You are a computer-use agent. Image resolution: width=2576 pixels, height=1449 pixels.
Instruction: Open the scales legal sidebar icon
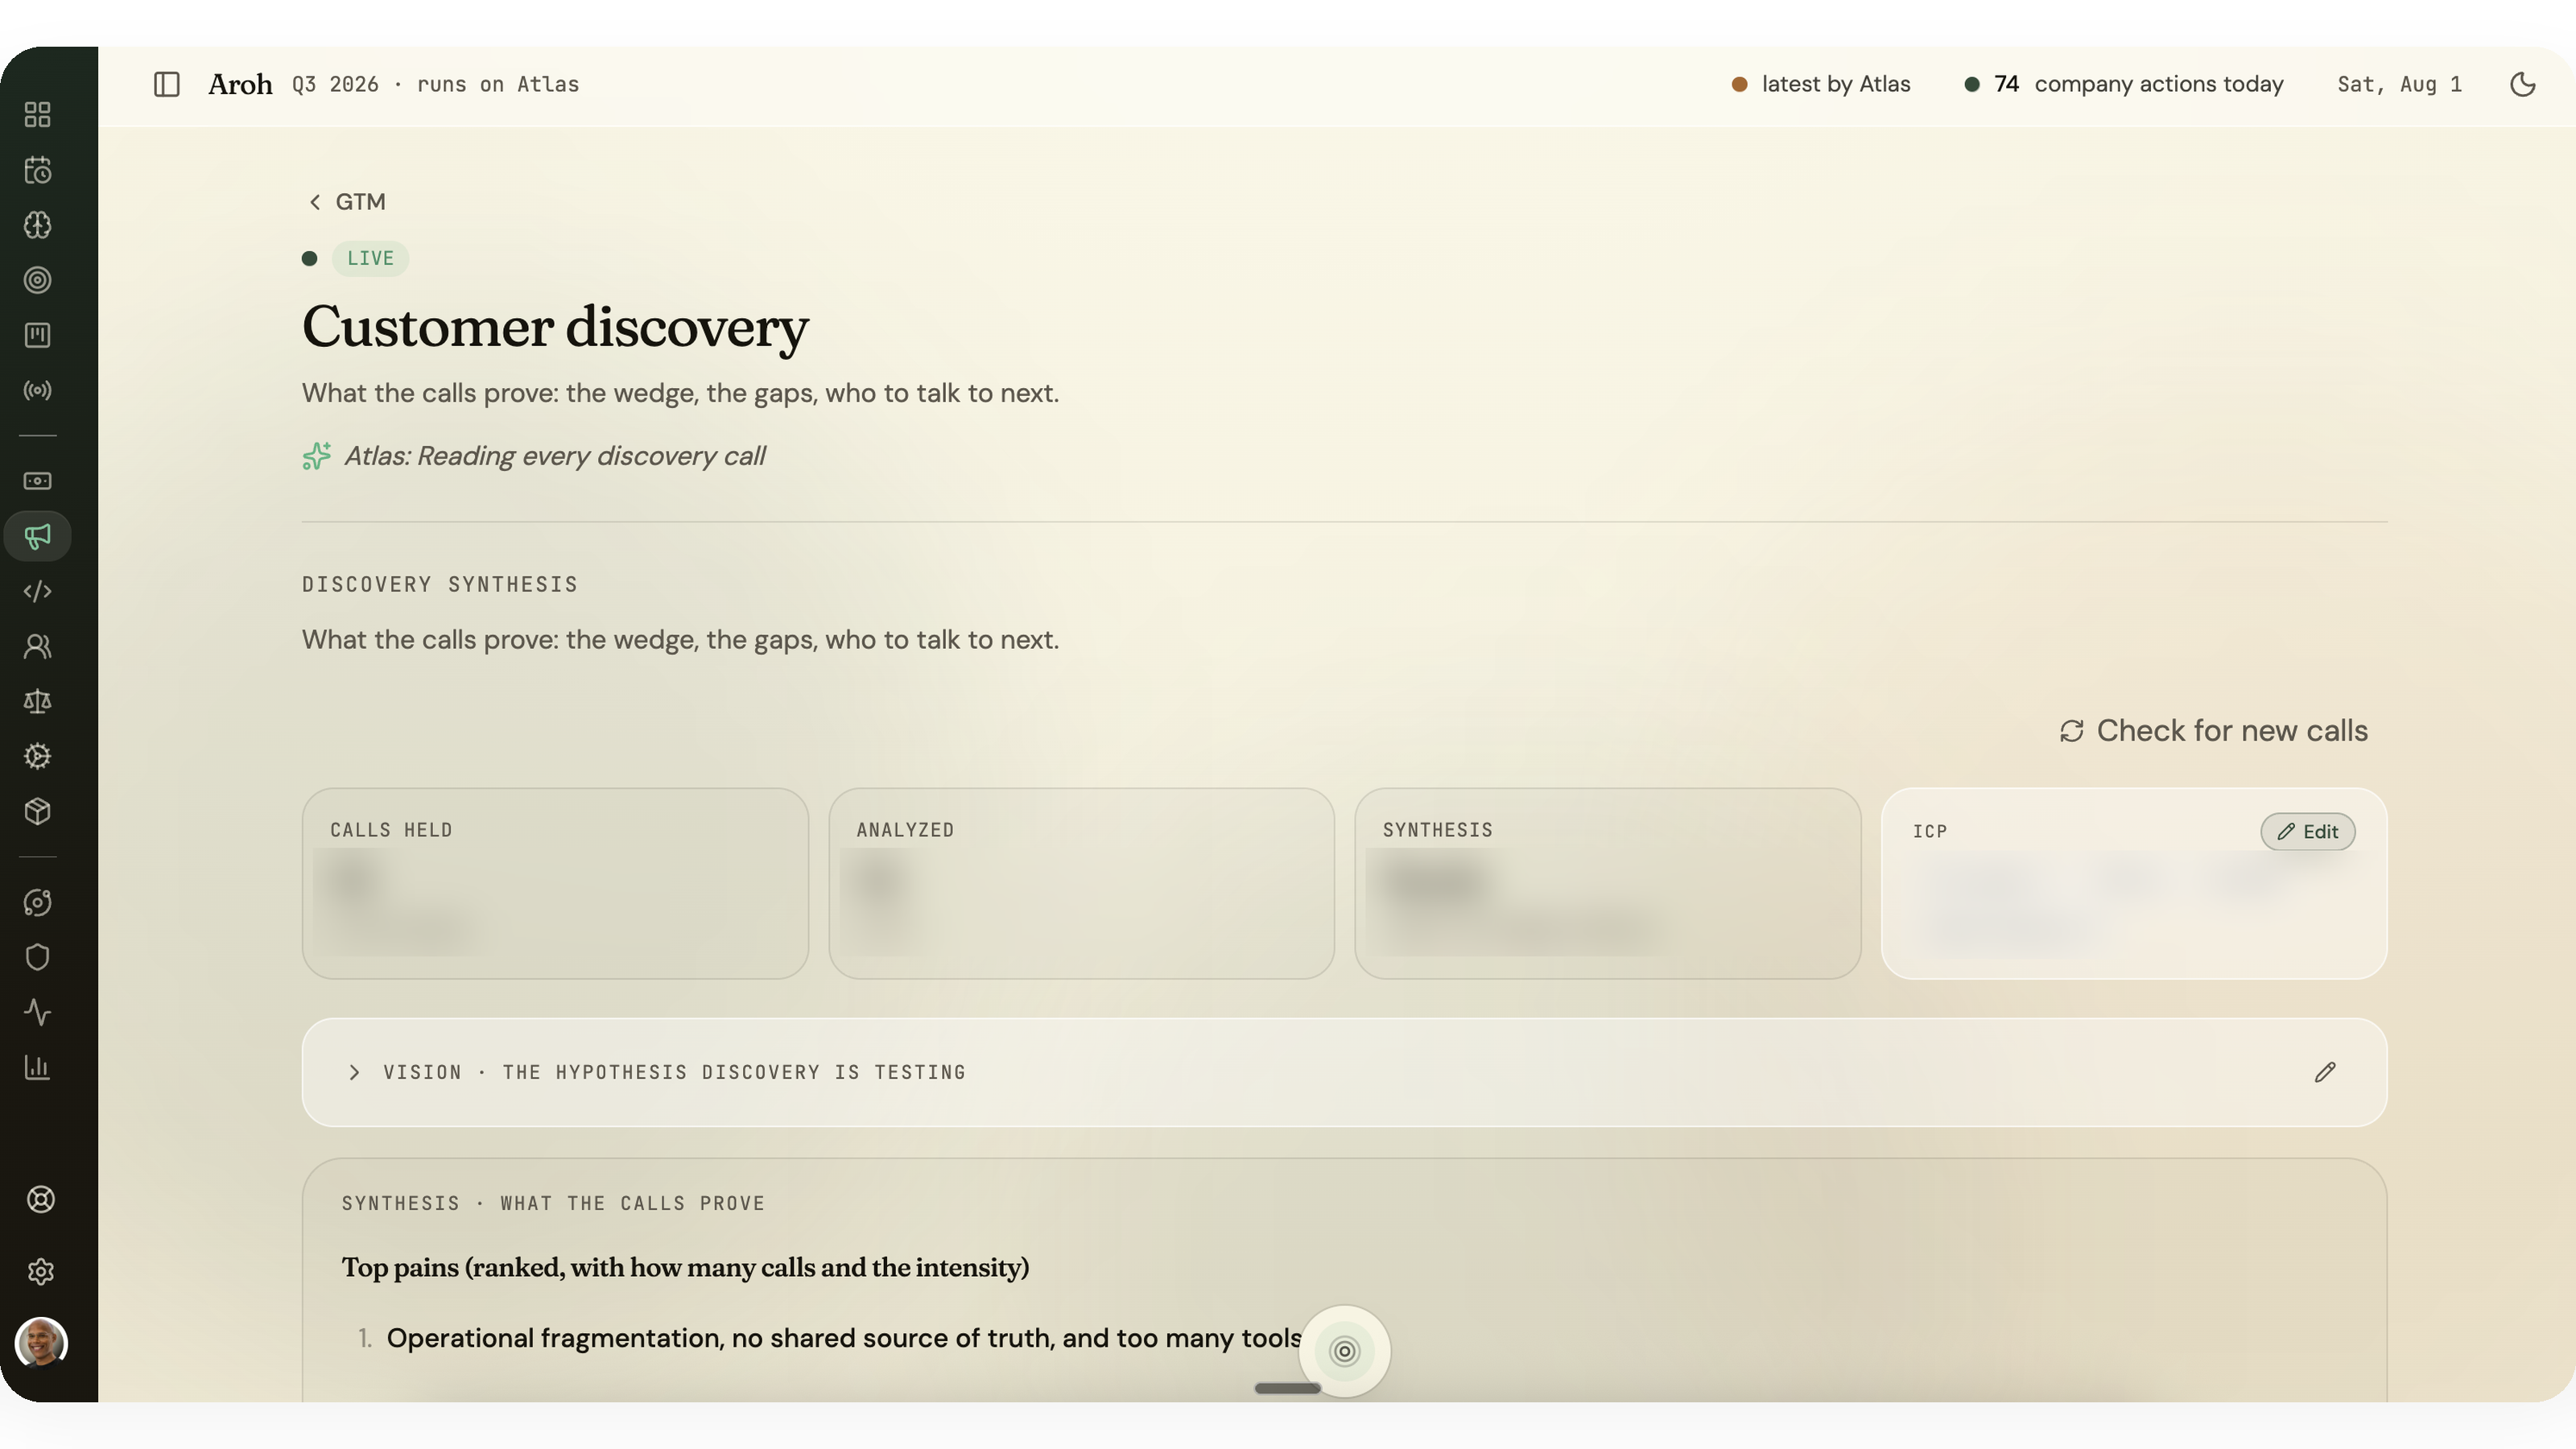(37, 701)
